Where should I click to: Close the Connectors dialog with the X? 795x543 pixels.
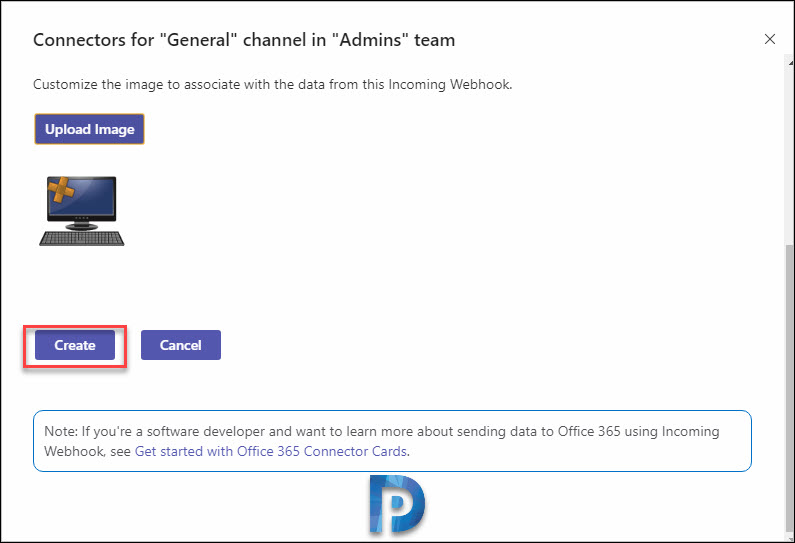[770, 39]
